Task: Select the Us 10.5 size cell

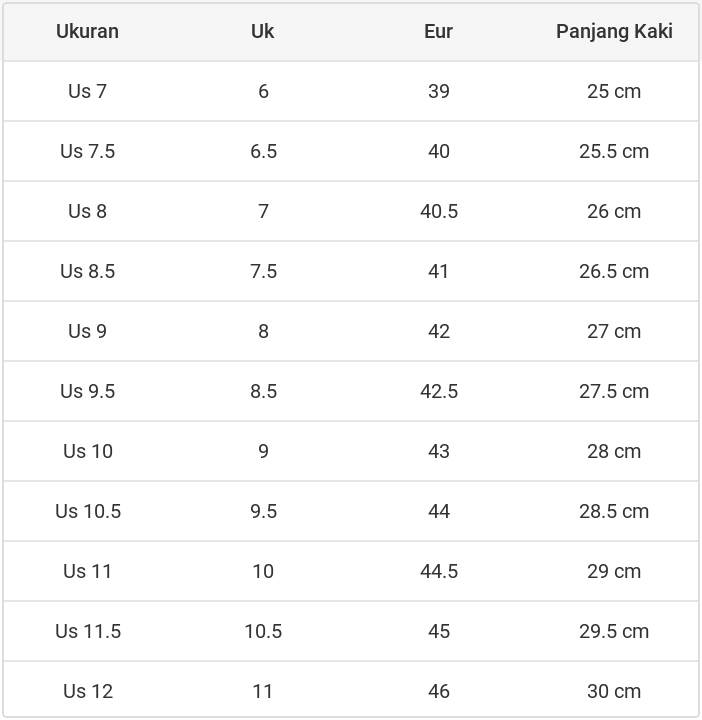Action: point(87,511)
